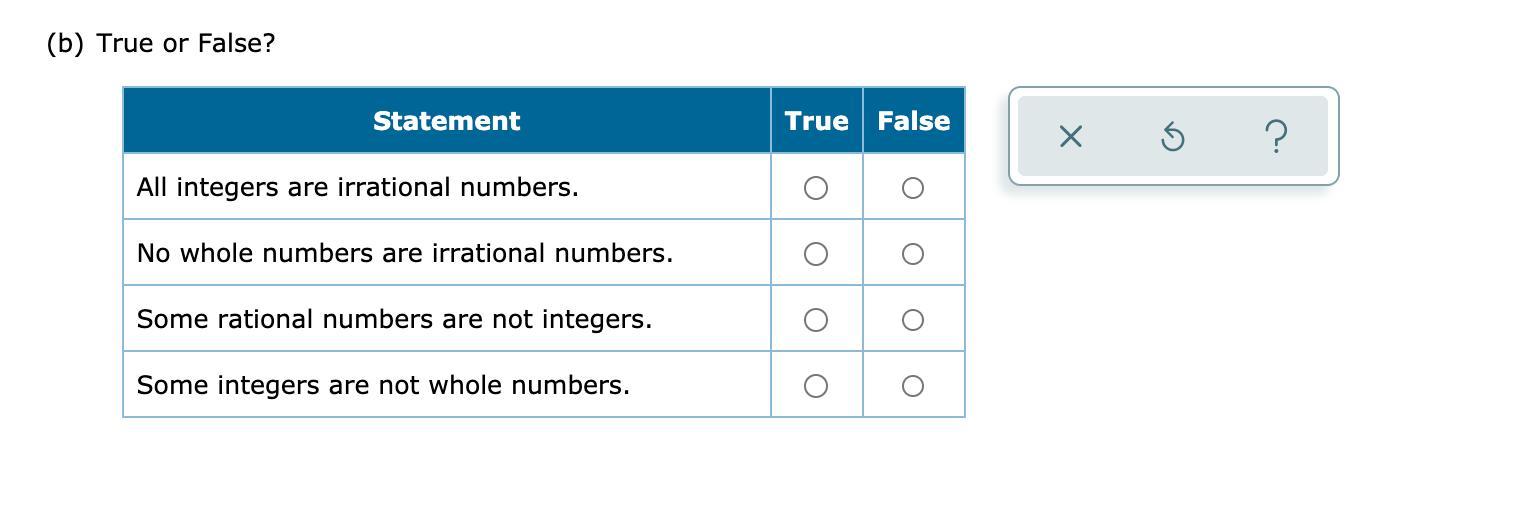Select False for 'No whole numbers are irrational'
Viewport: 1534px width, 506px height.
[912, 254]
